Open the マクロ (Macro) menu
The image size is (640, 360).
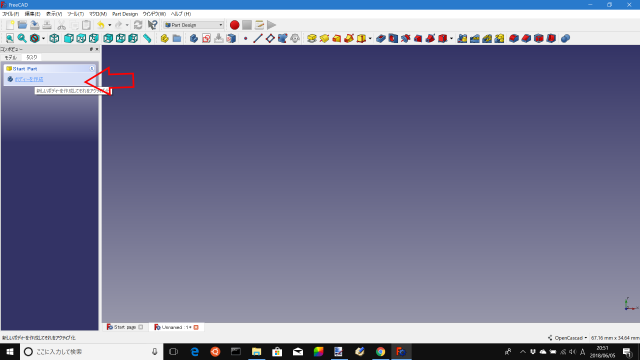point(98,14)
